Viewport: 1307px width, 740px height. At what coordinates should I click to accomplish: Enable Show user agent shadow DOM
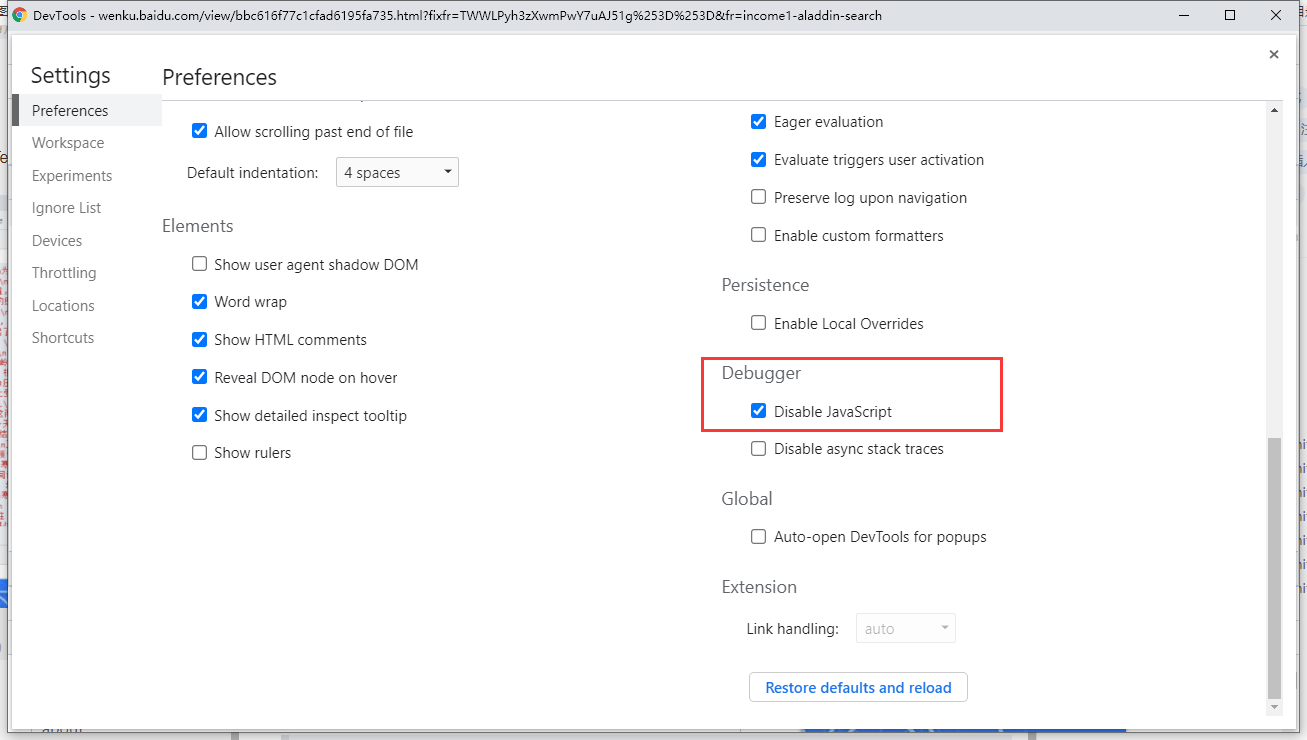(x=199, y=264)
